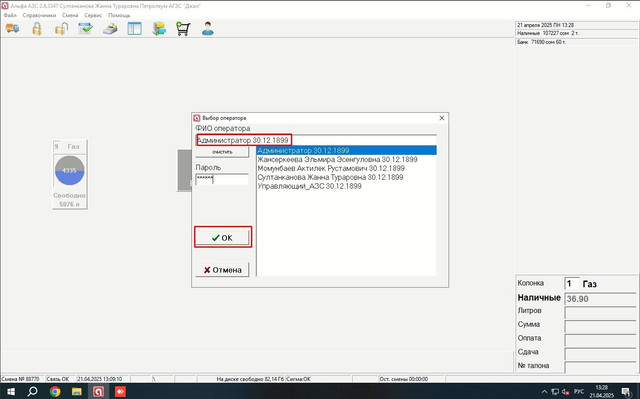The height and width of the screenshot is (399, 640).
Task: Click the Смена № 88770 status entry
Action: pos(22,379)
